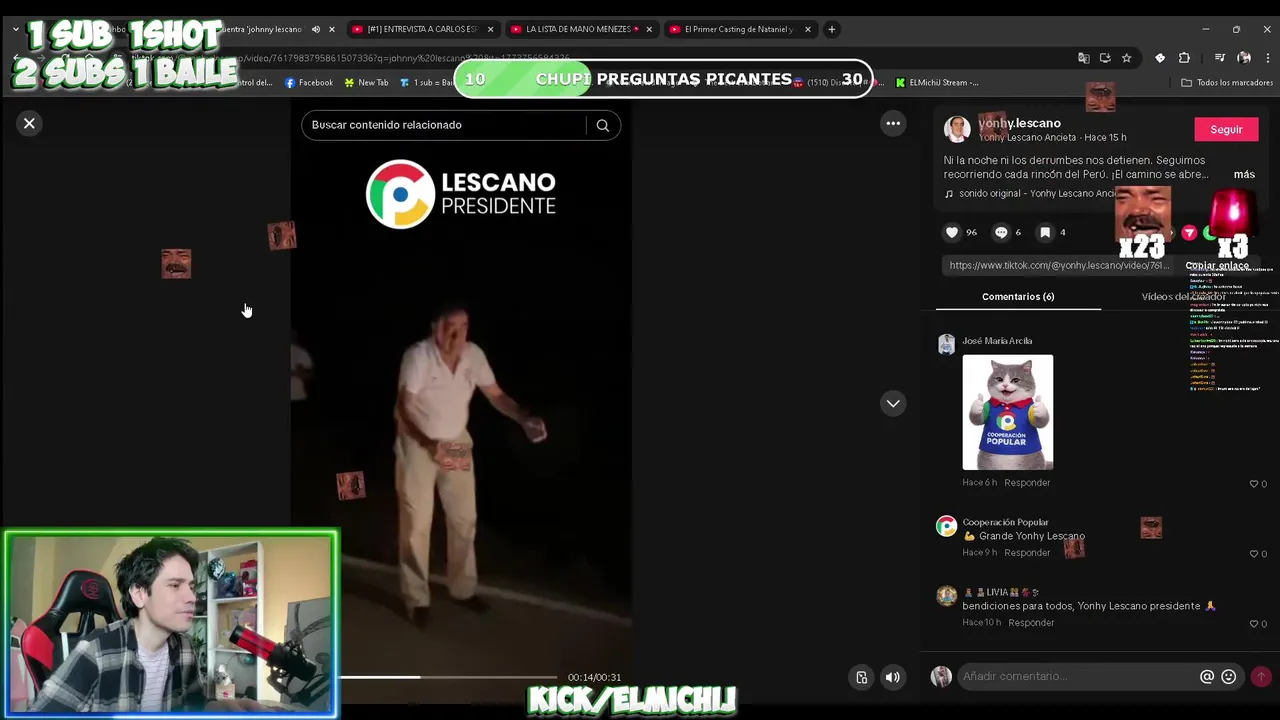This screenshot has height=720, width=1280.
Task: Like Cooperación Popular's comment
Action: click(1254, 553)
